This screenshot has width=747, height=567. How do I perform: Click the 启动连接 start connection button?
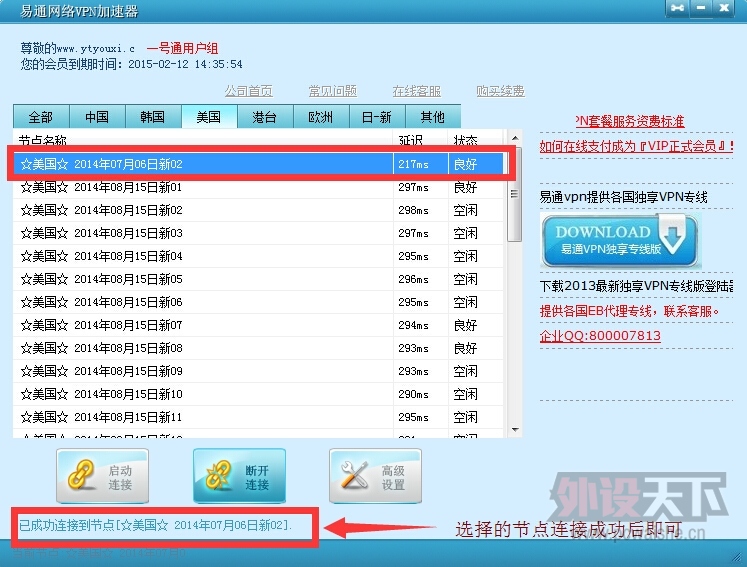point(102,476)
